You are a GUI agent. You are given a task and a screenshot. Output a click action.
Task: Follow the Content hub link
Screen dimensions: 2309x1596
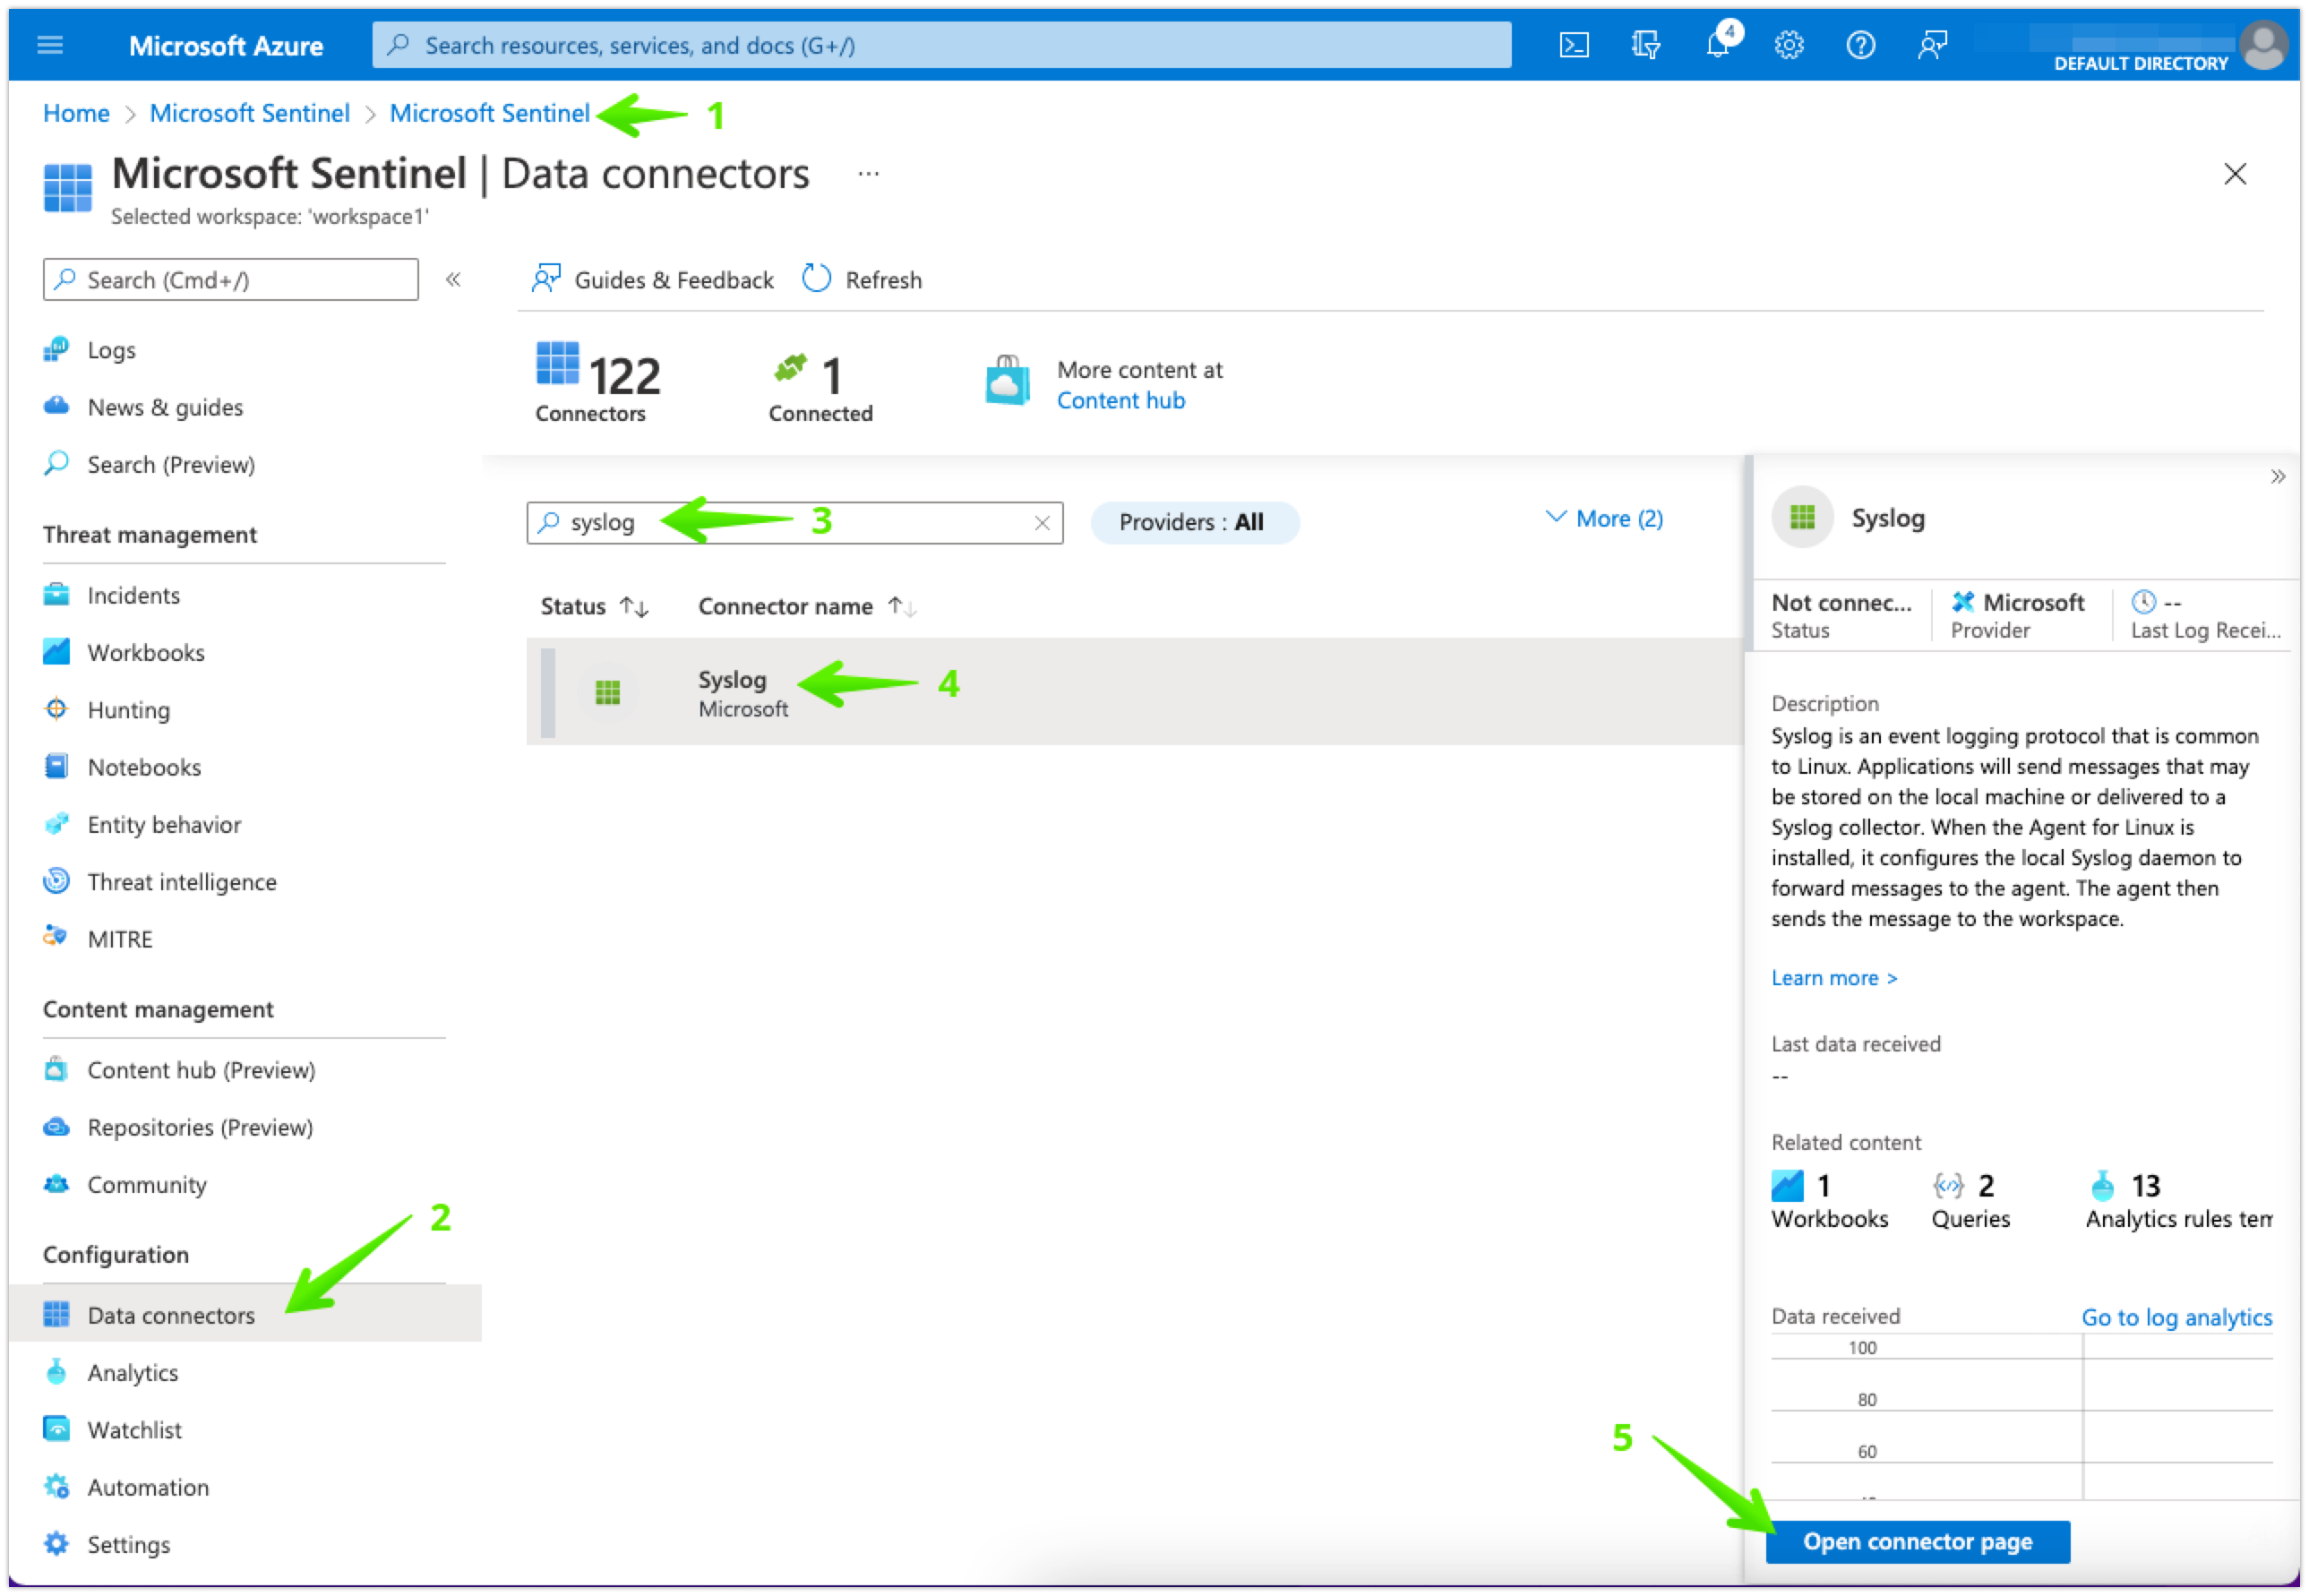coord(1121,400)
